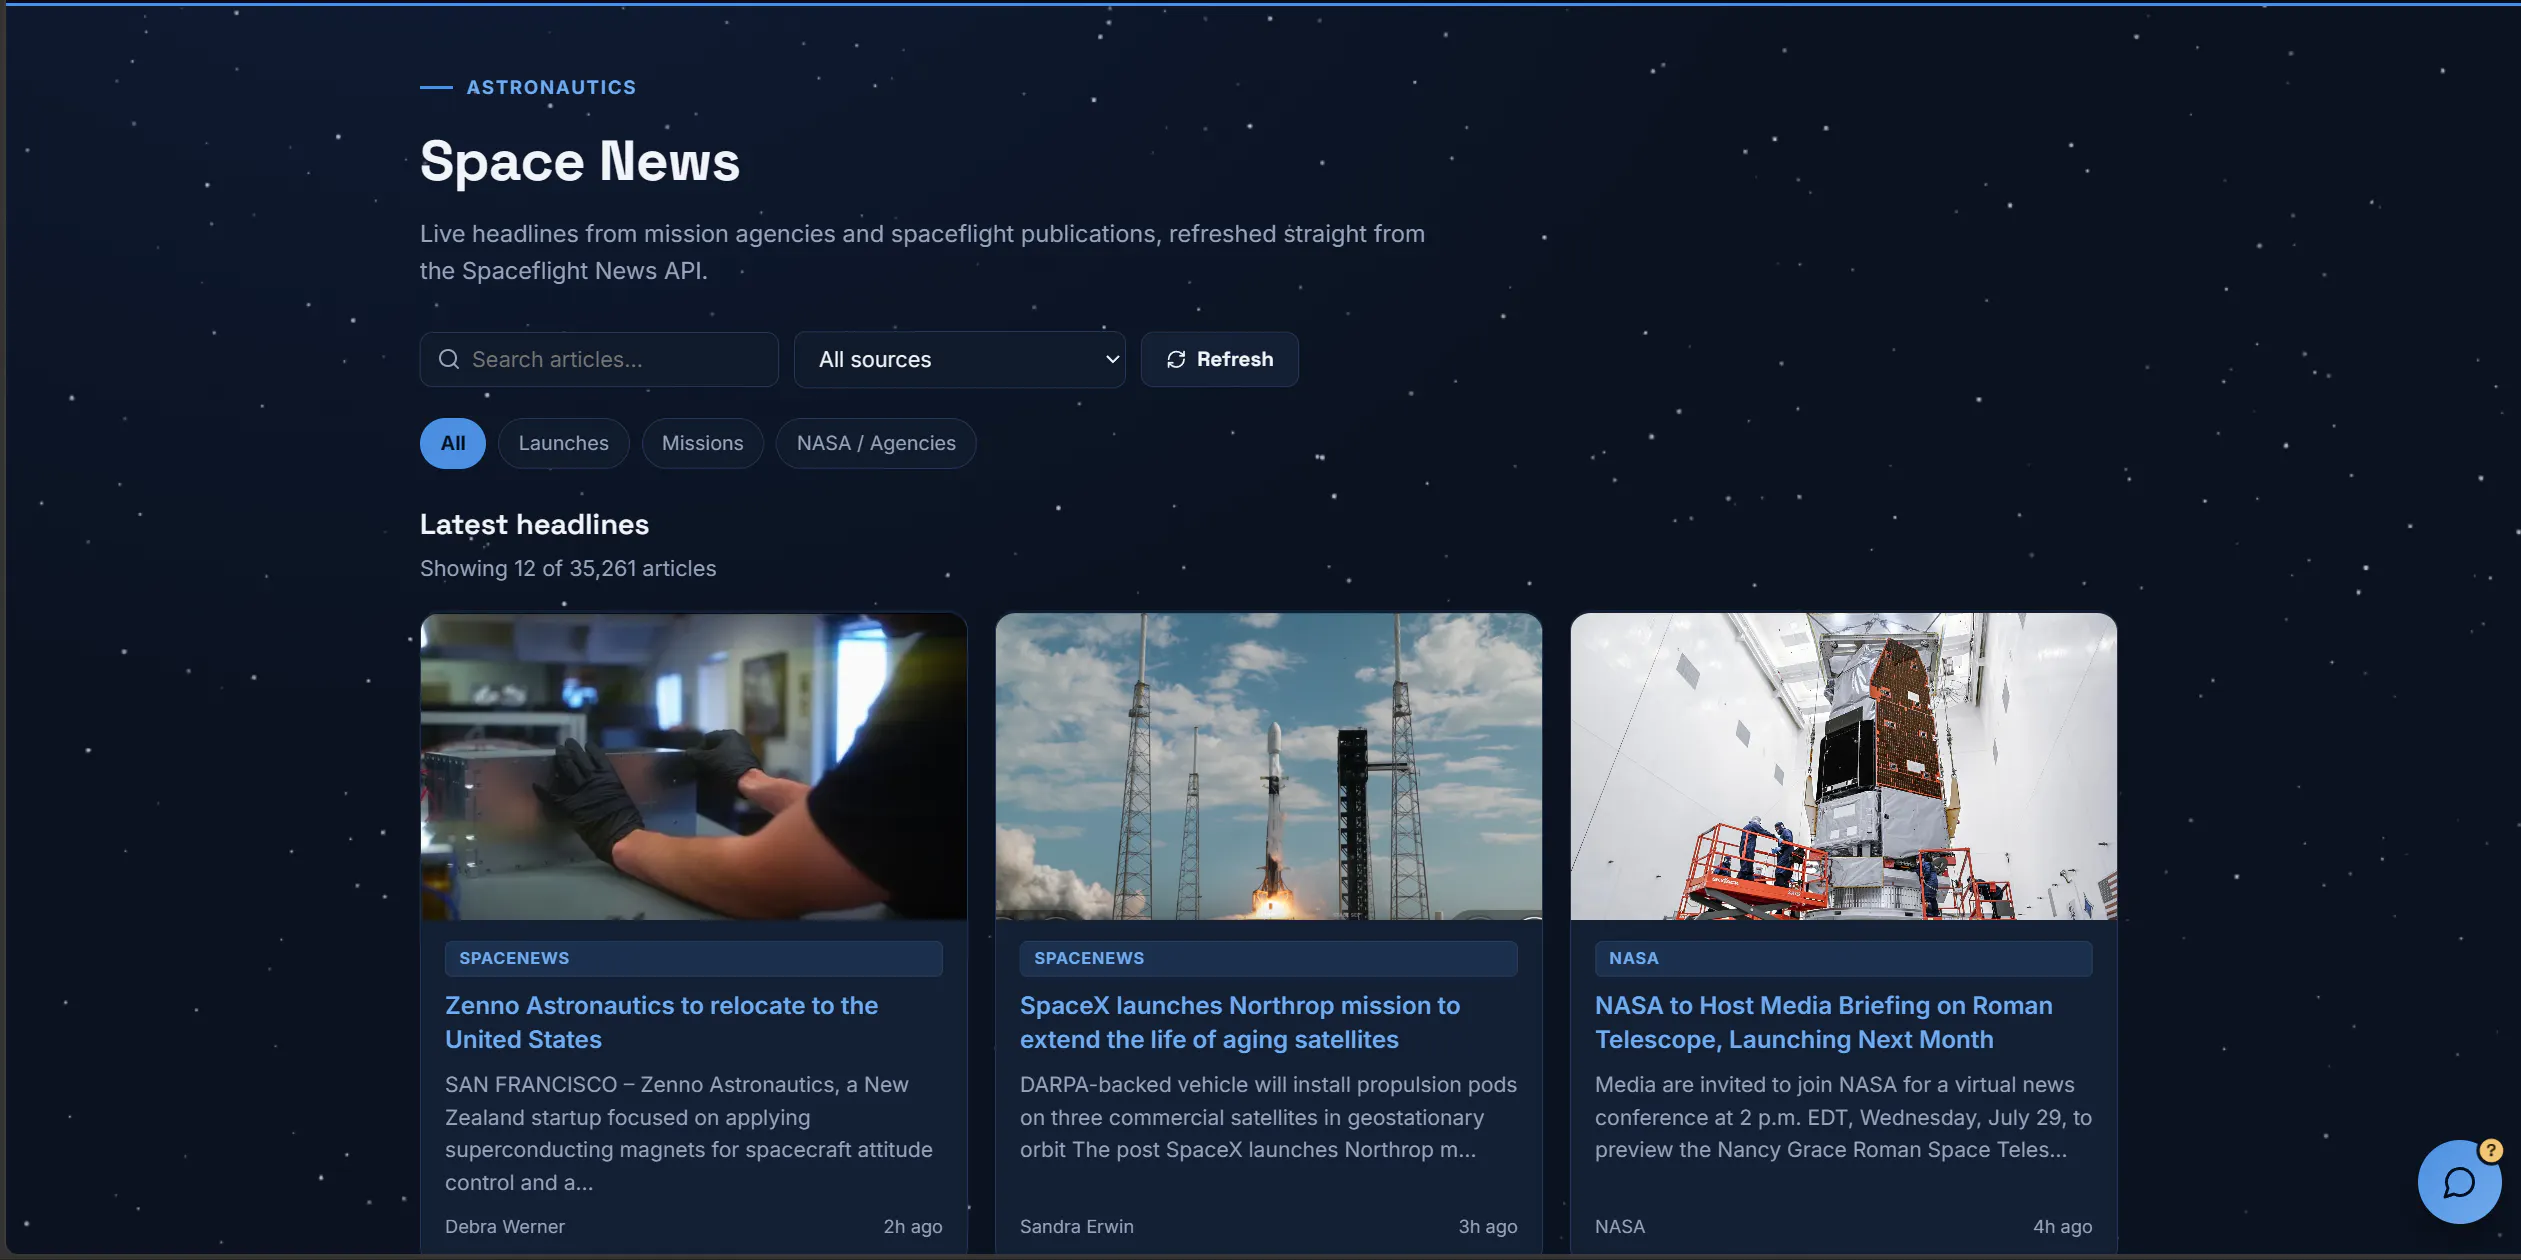Filter headlines by Launches
2521x1260 pixels.
pos(563,443)
